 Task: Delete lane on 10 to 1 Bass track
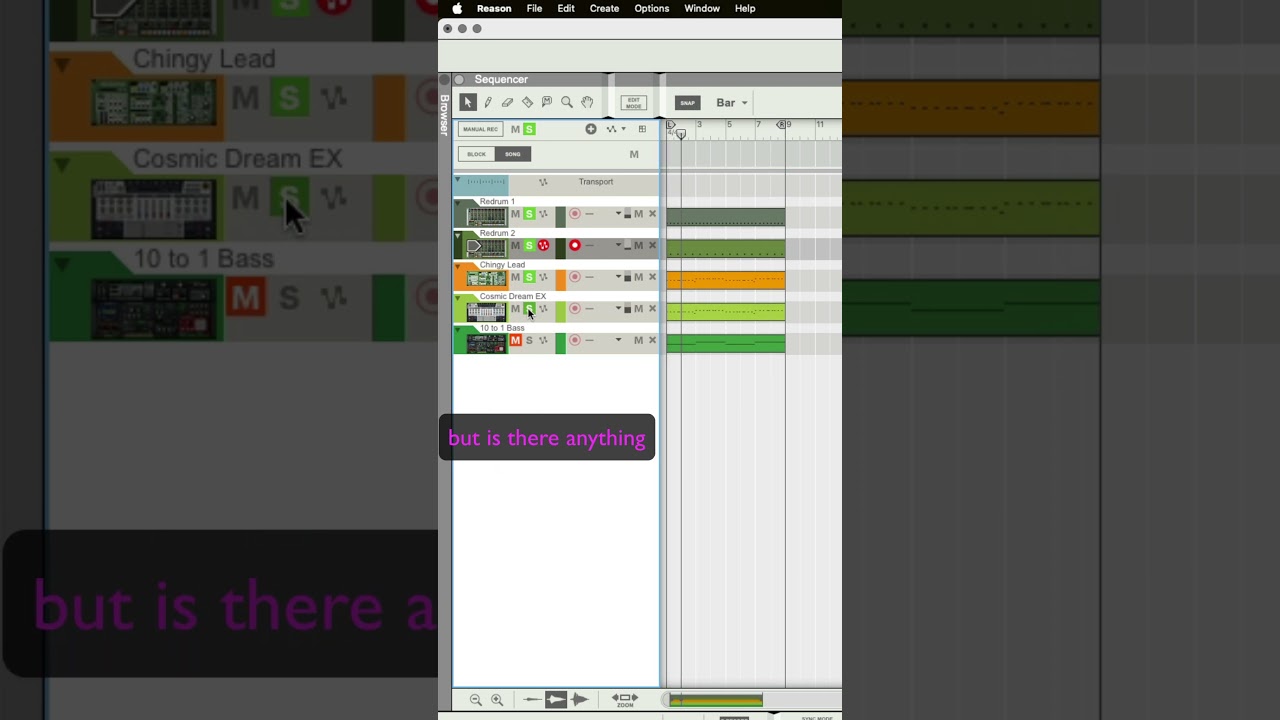tap(653, 340)
